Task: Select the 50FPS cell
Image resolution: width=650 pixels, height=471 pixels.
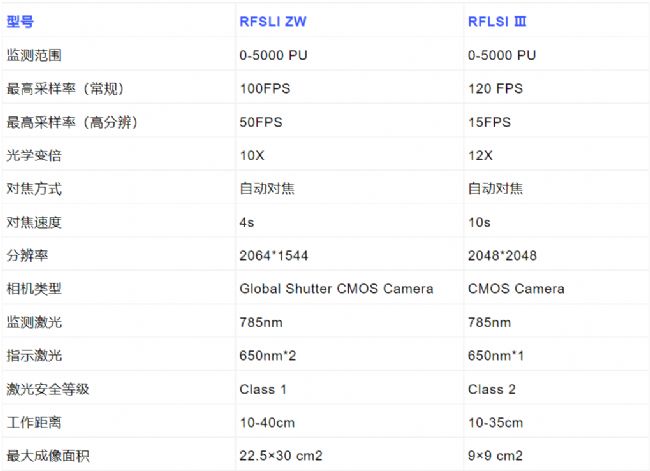Action: point(261,121)
